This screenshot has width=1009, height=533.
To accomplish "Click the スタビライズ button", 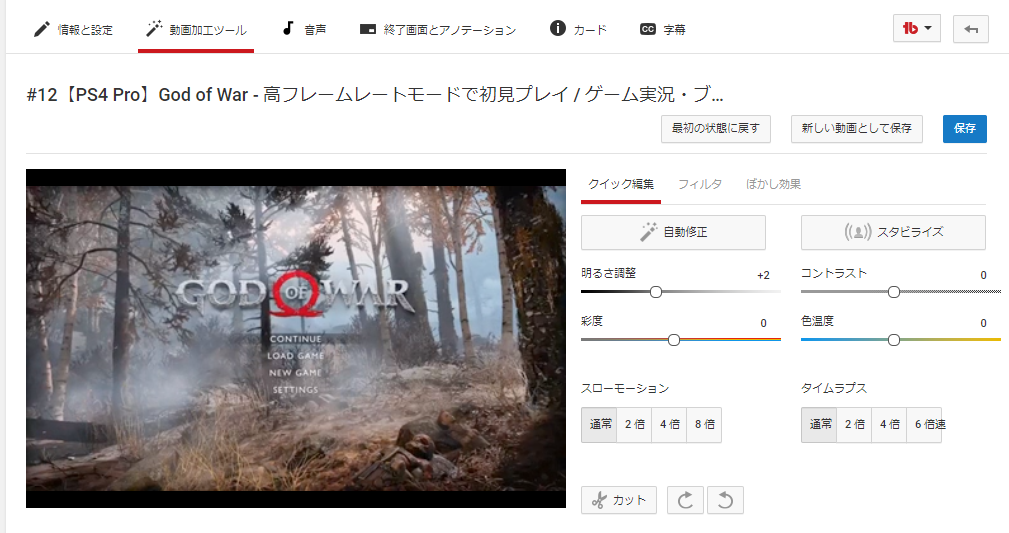I will point(893,232).
